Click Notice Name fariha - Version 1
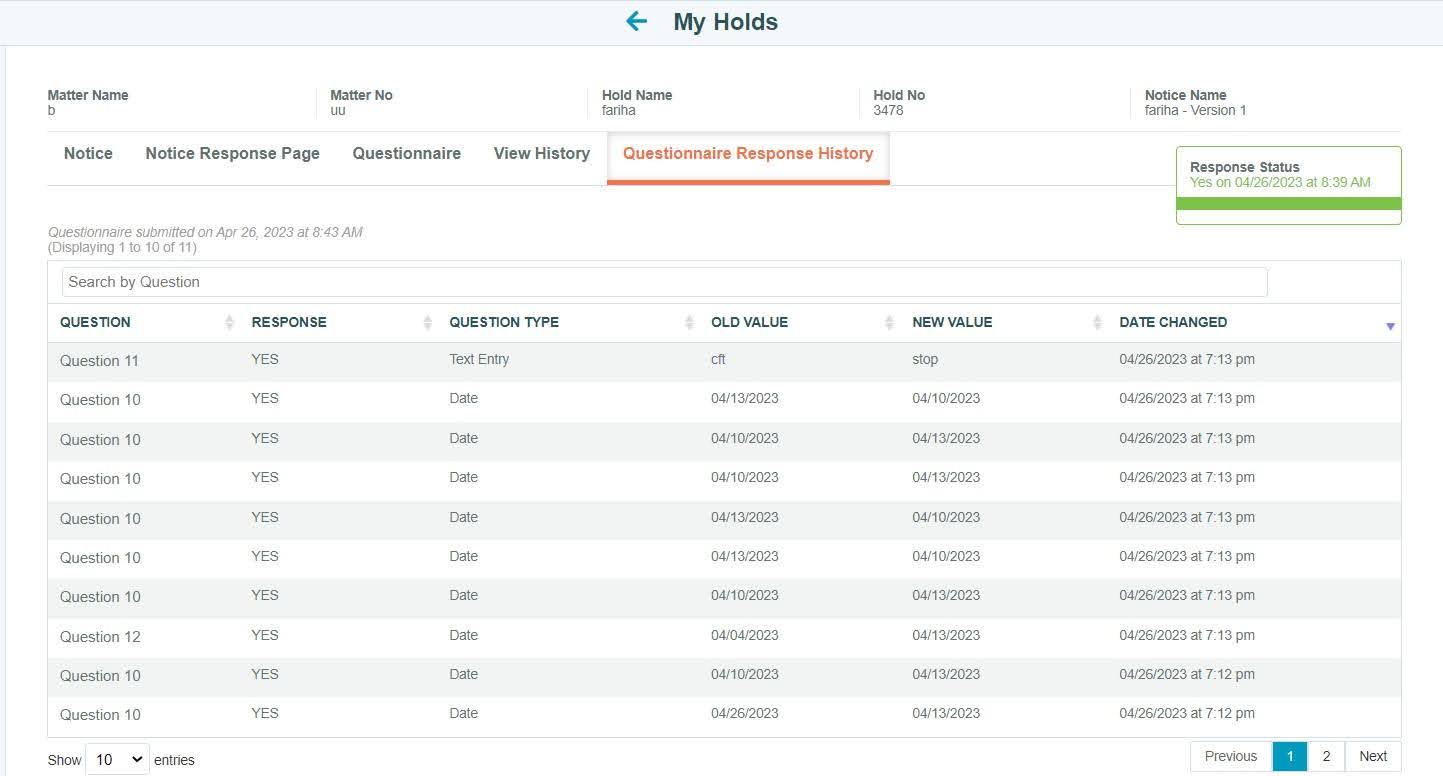The width and height of the screenshot is (1443, 776). pos(1195,110)
